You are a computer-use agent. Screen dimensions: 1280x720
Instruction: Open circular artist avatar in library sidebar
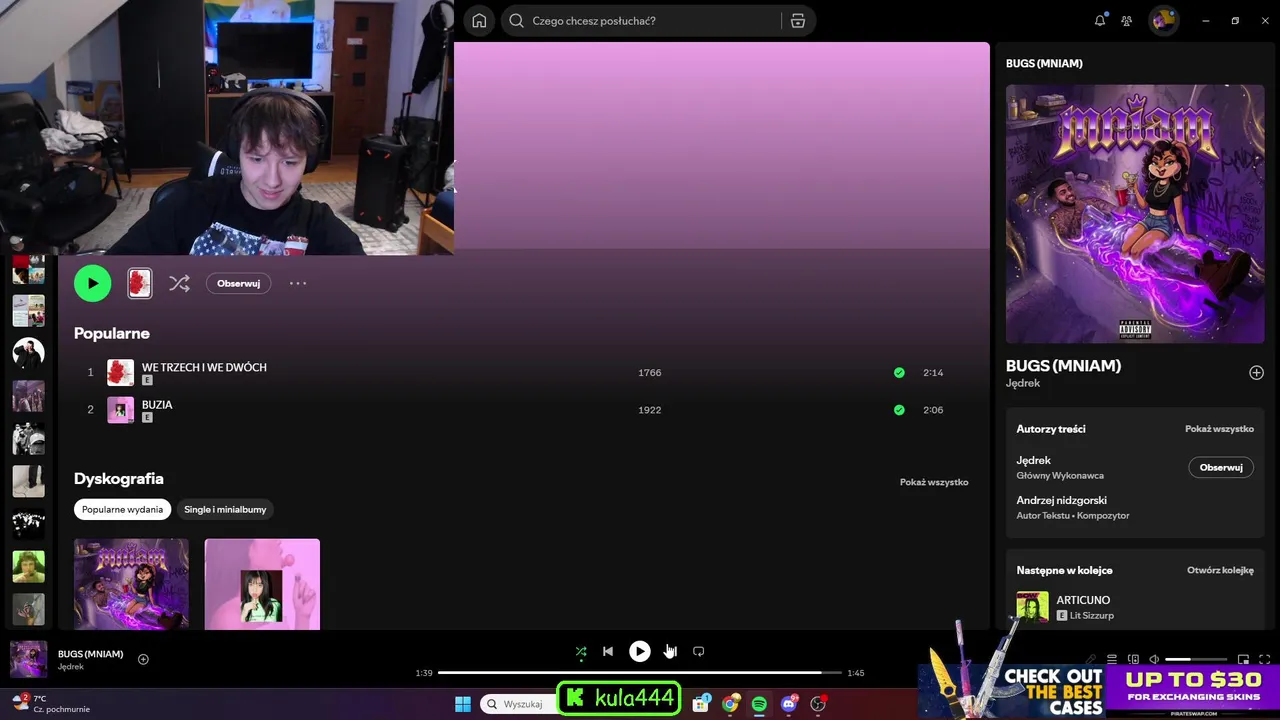point(28,352)
